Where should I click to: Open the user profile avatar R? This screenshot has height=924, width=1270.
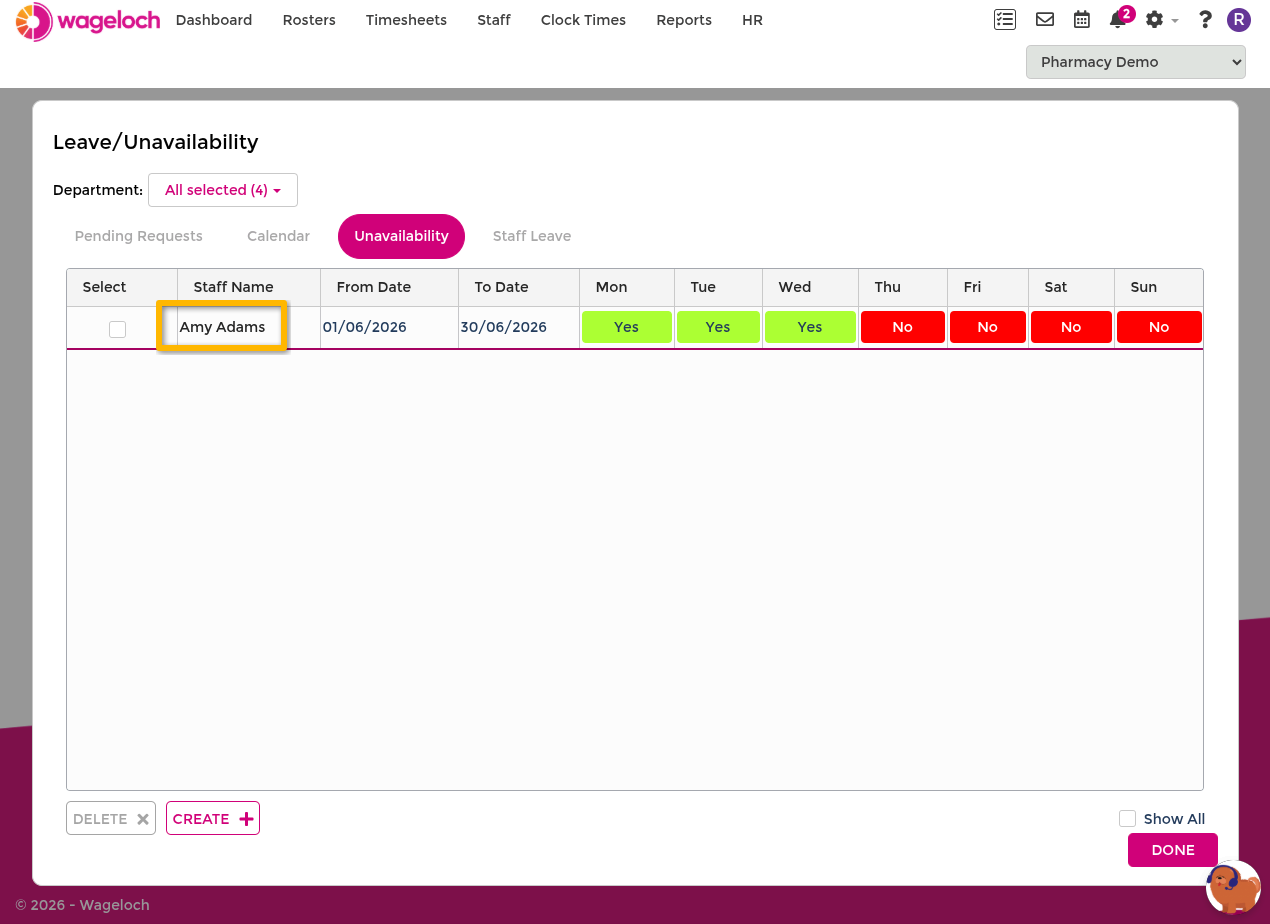tap(1239, 19)
